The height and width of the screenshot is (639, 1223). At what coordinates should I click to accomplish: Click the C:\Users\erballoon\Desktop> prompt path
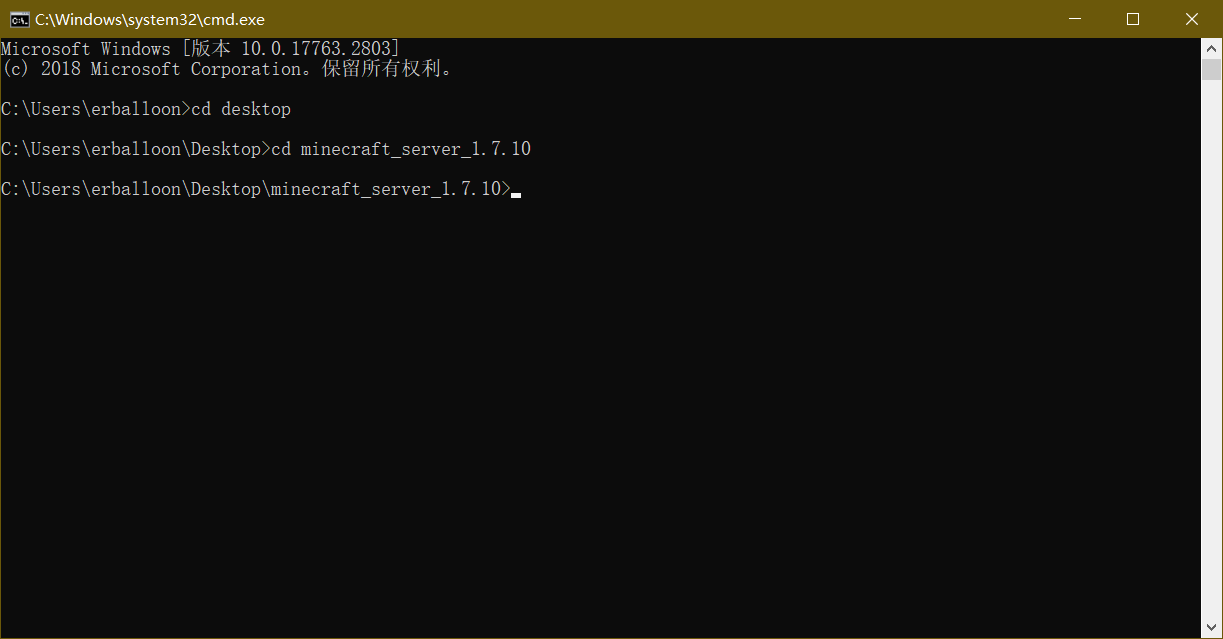click(x=135, y=149)
